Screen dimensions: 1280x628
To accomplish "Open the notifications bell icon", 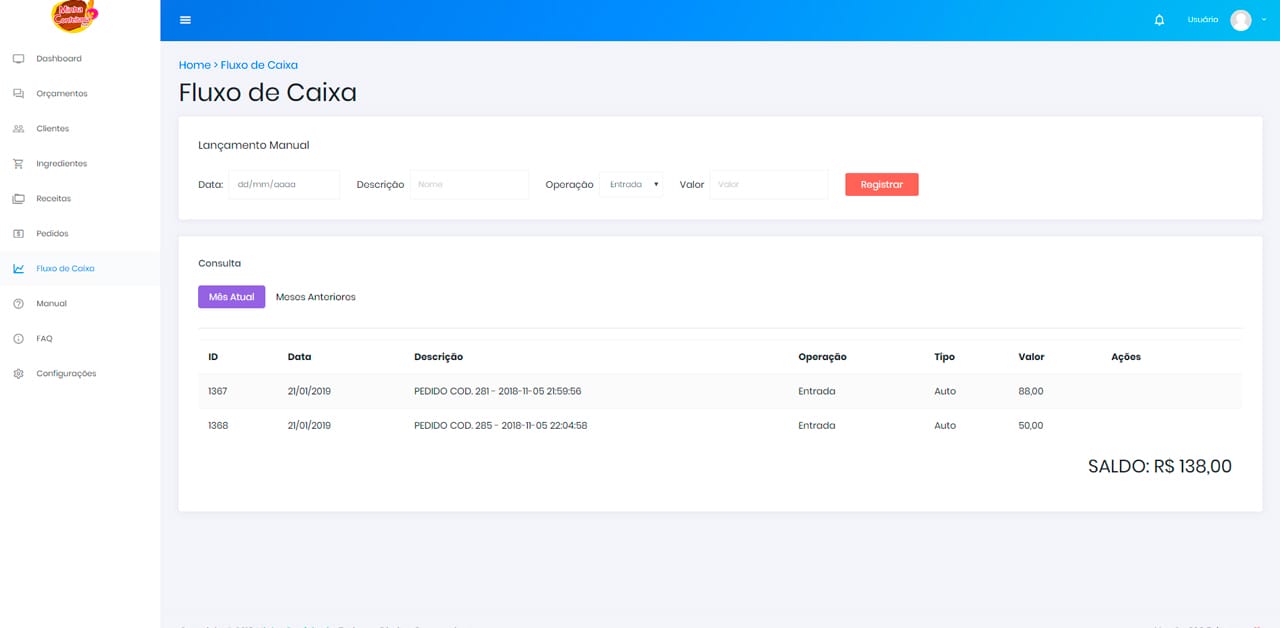I will click(x=1159, y=20).
